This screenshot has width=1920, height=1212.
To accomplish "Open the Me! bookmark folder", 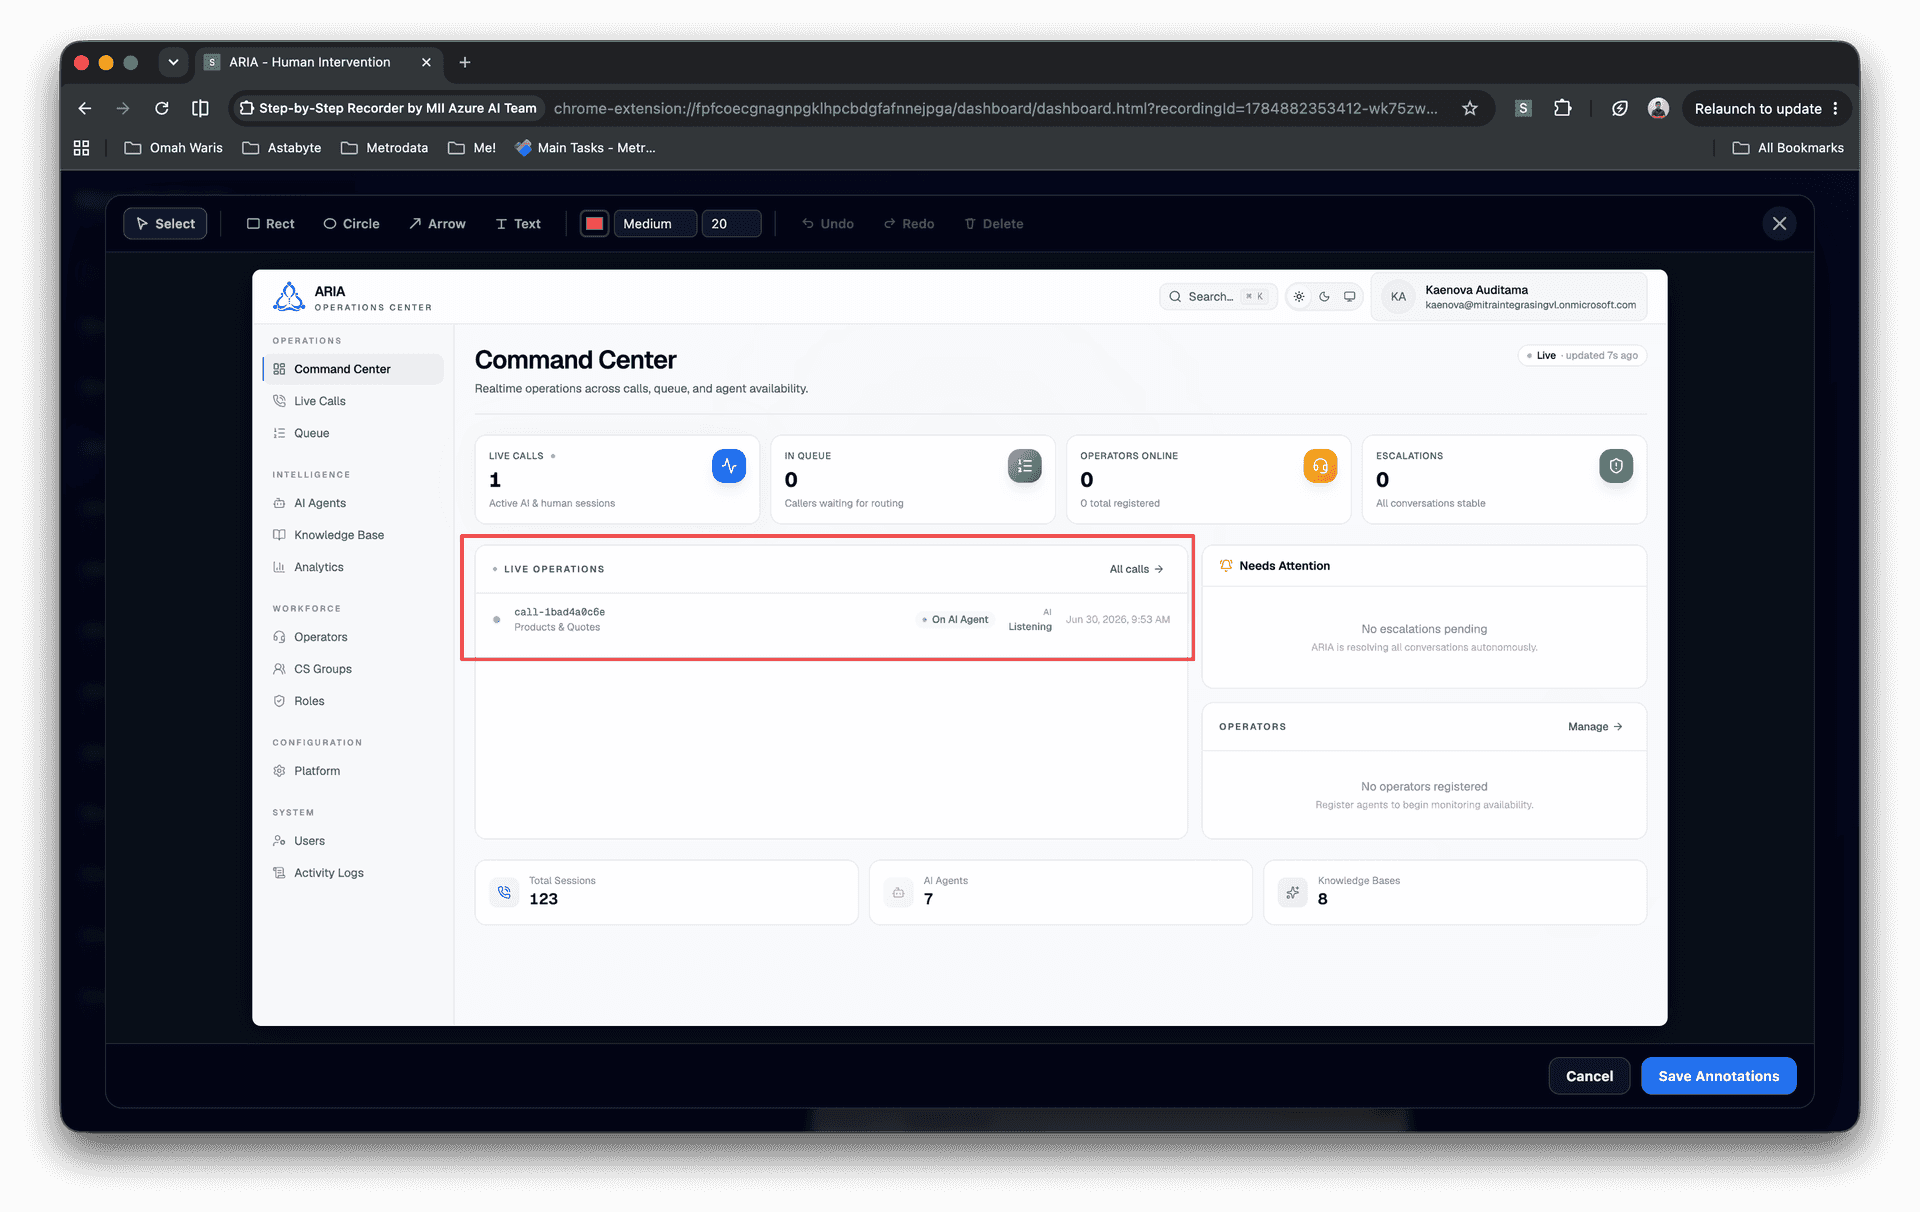I will click(x=472, y=148).
